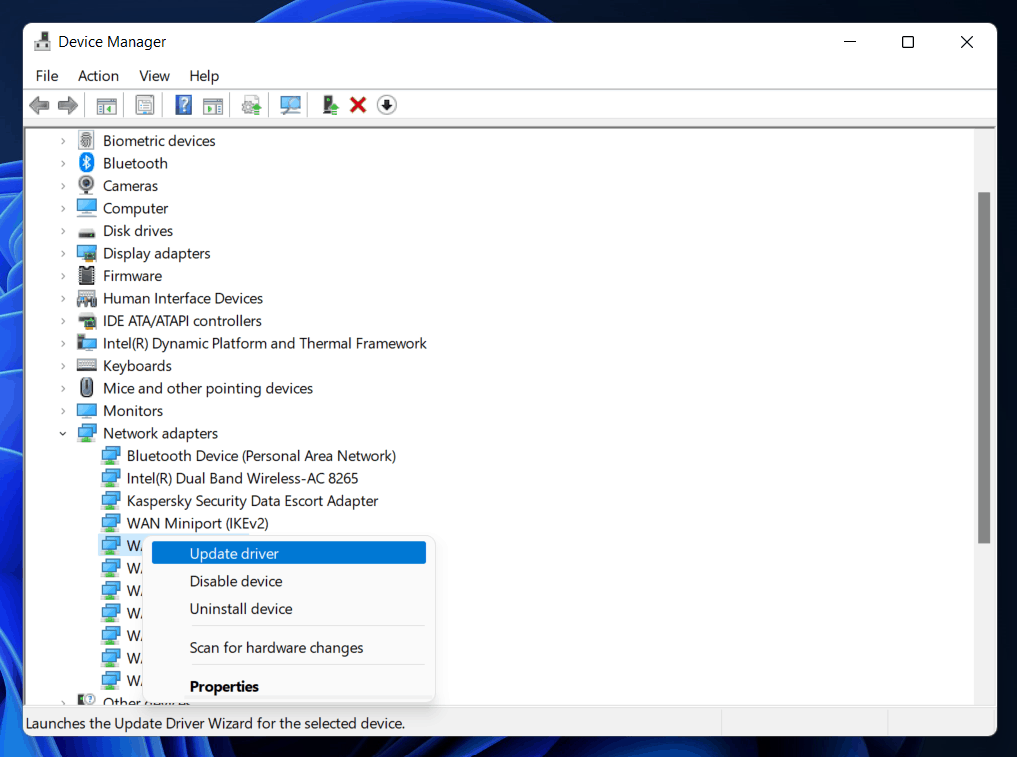Image resolution: width=1017 pixels, height=757 pixels.
Task: Choose Update driver from context menu
Action: pos(234,554)
